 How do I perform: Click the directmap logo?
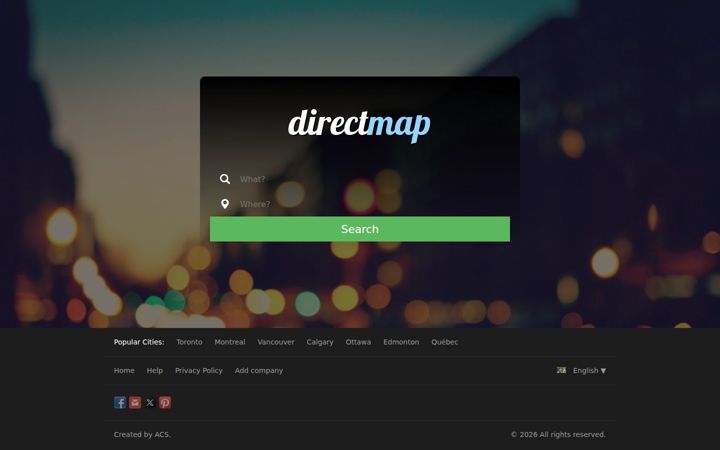click(359, 125)
